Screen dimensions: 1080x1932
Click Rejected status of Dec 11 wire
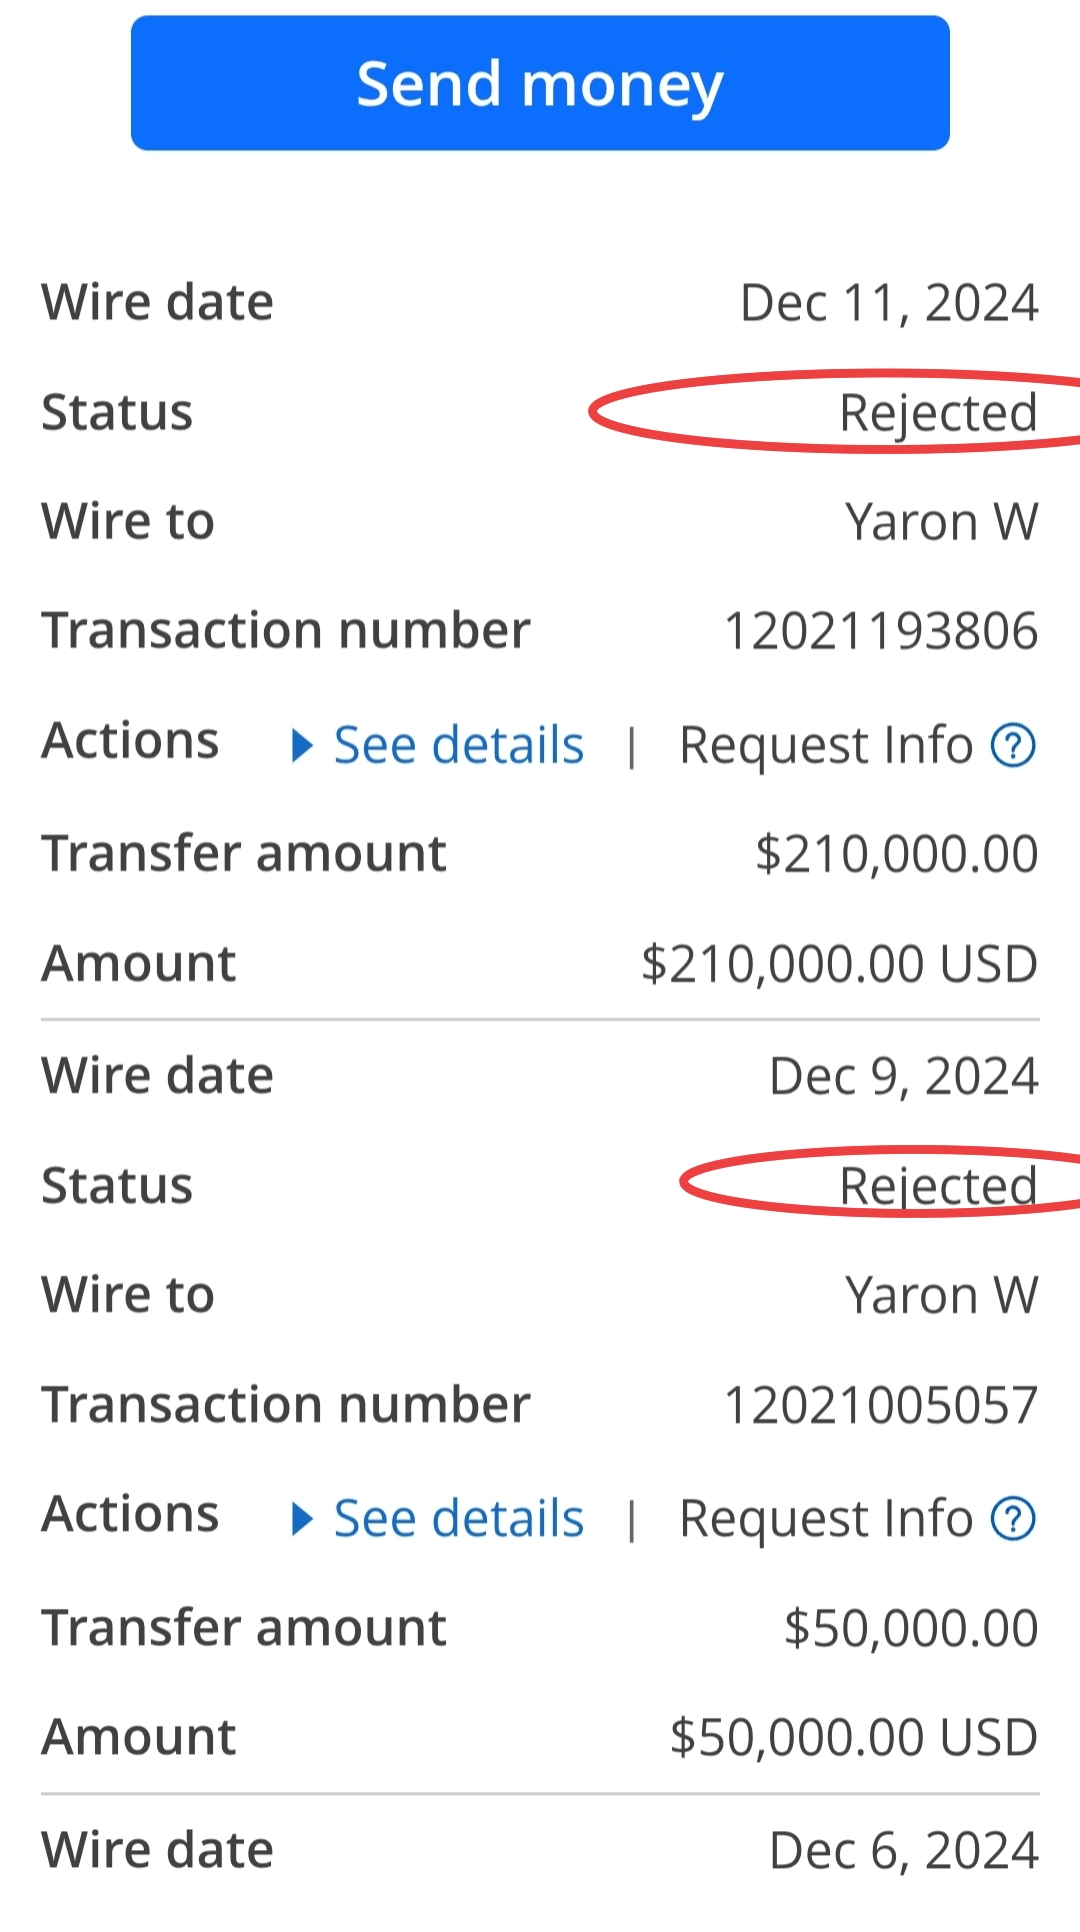click(x=938, y=413)
